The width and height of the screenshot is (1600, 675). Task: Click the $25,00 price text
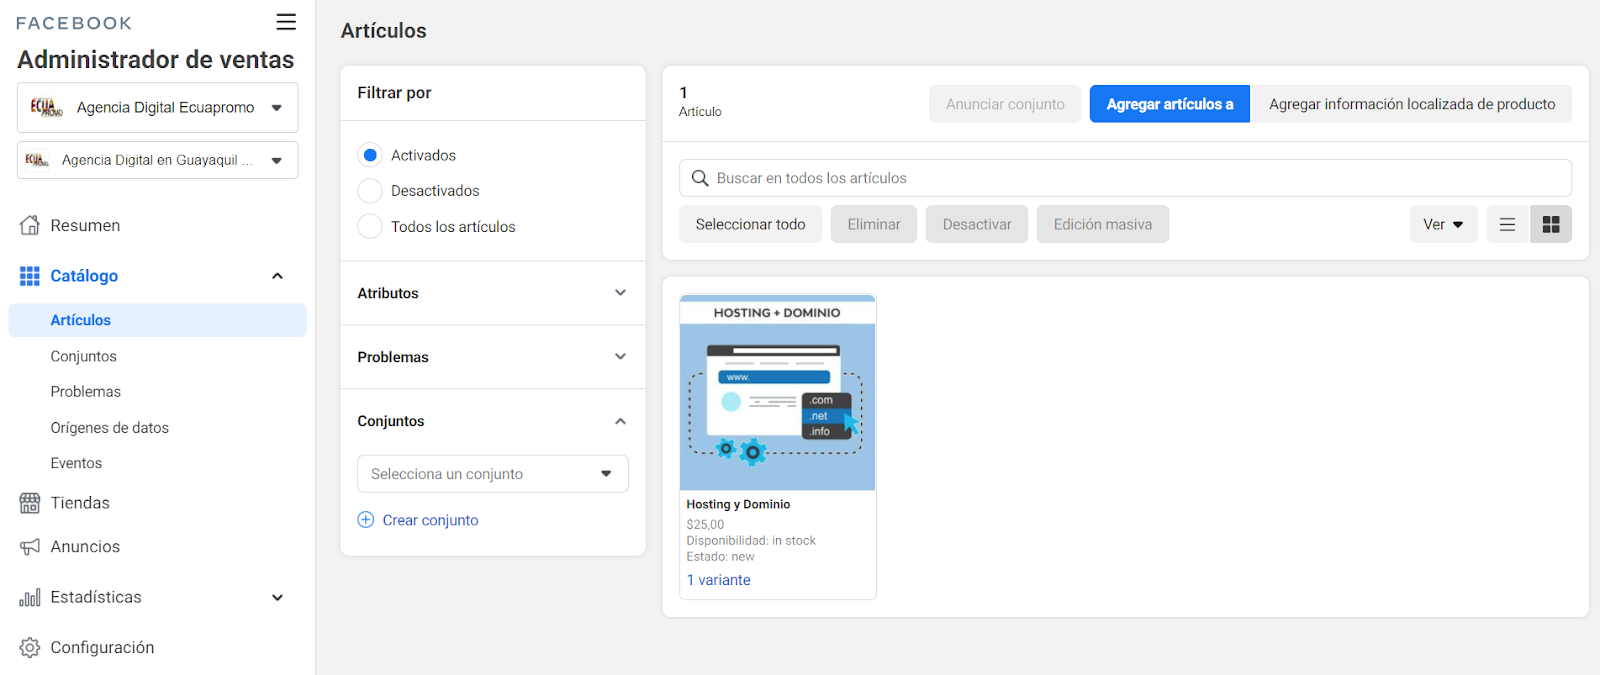[705, 524]
